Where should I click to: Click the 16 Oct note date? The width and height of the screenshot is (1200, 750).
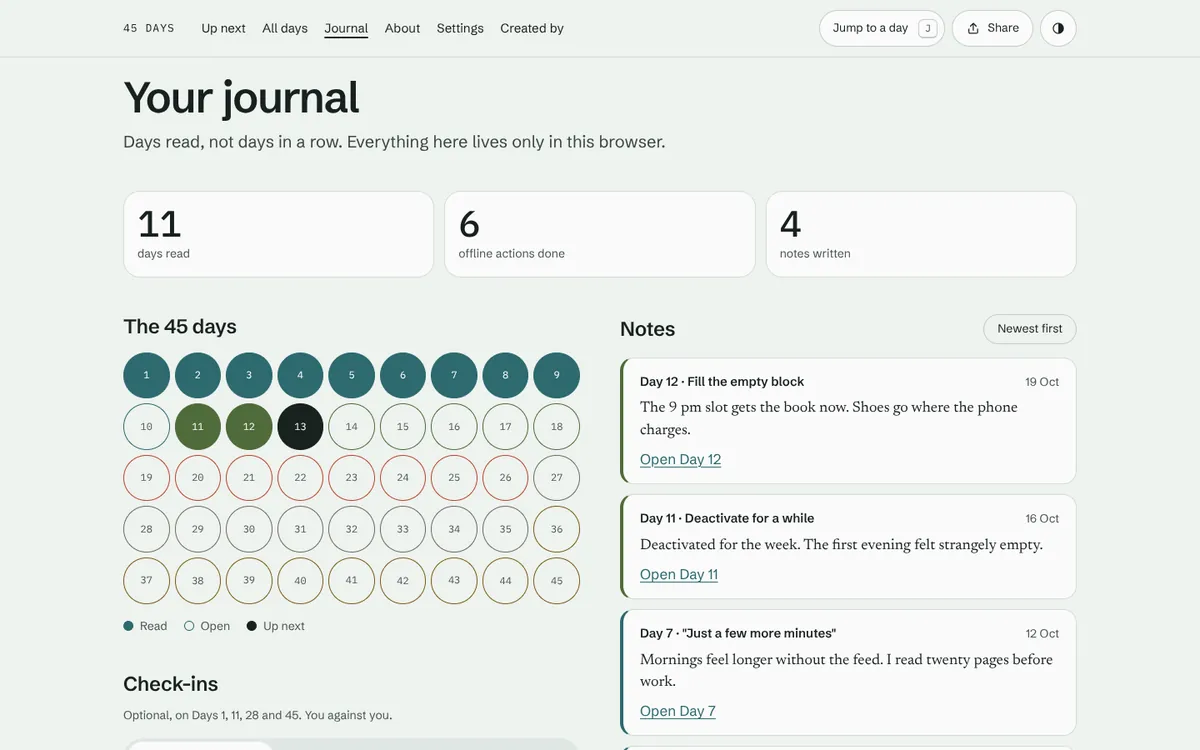1042,518
